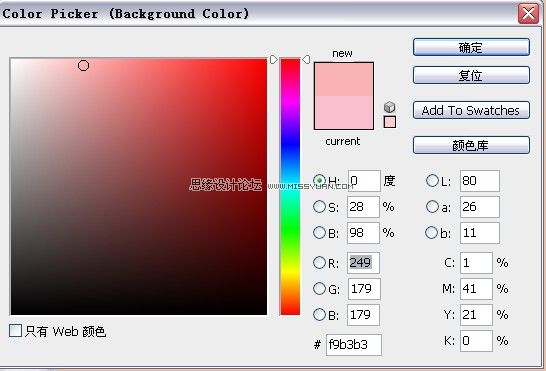Click the hex color field f9b3b3
Screen dimensions: 546x371
tap(354, 345)
